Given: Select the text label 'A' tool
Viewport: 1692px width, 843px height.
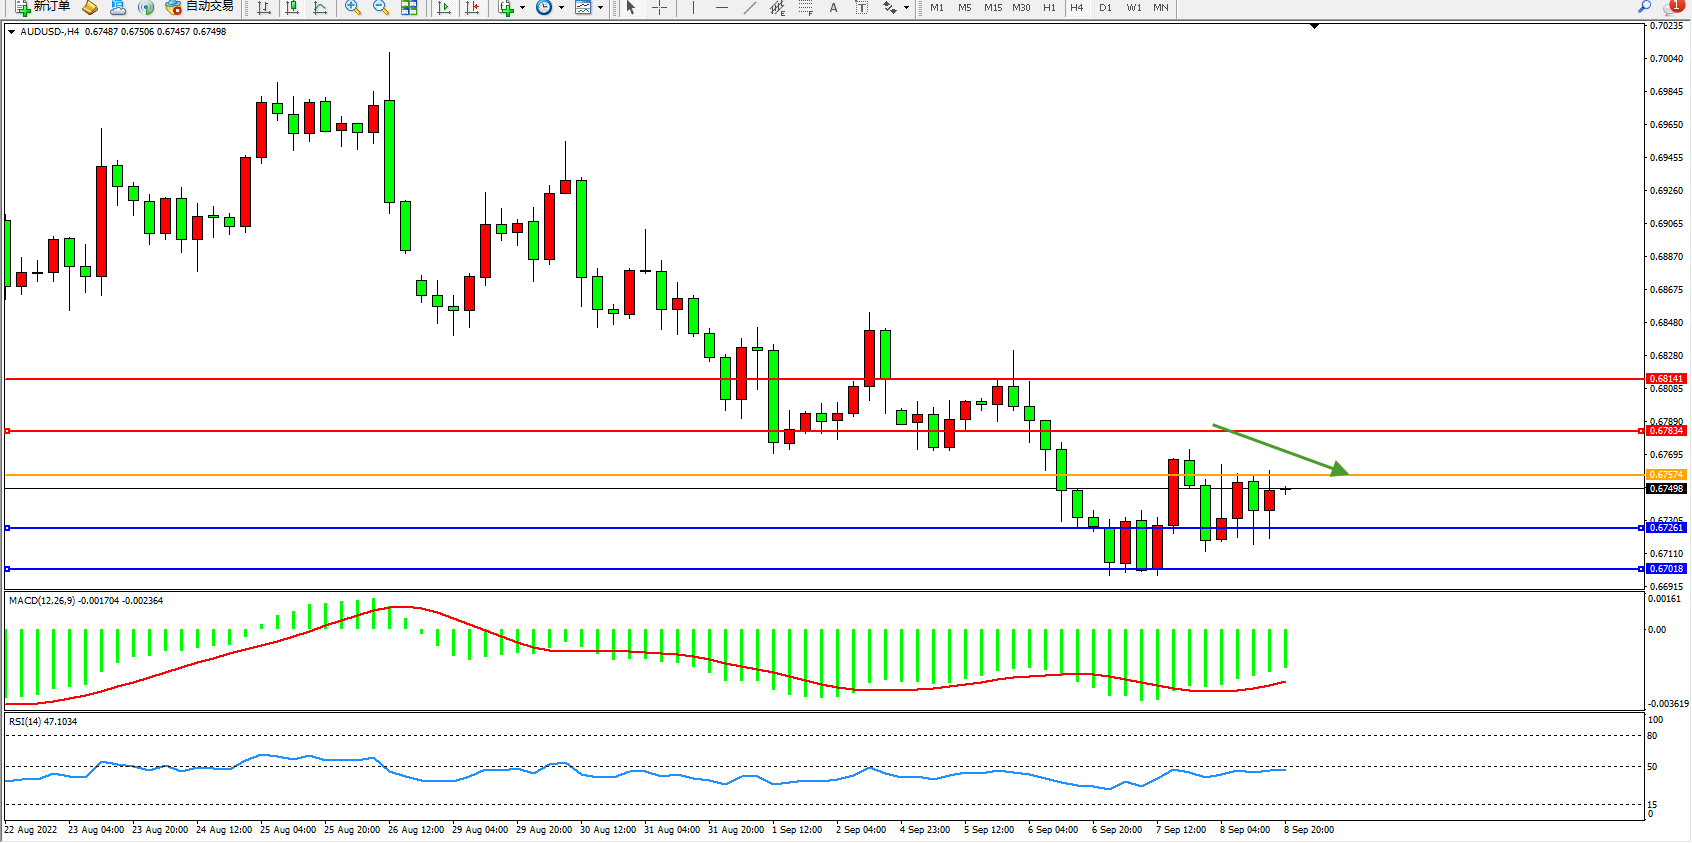Looking at the screenshot, I should click(x=833, y=8).
